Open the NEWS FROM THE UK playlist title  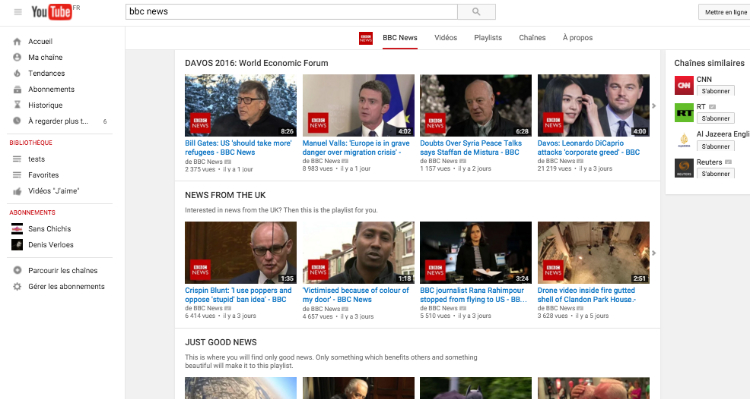[x=225, y=195]
